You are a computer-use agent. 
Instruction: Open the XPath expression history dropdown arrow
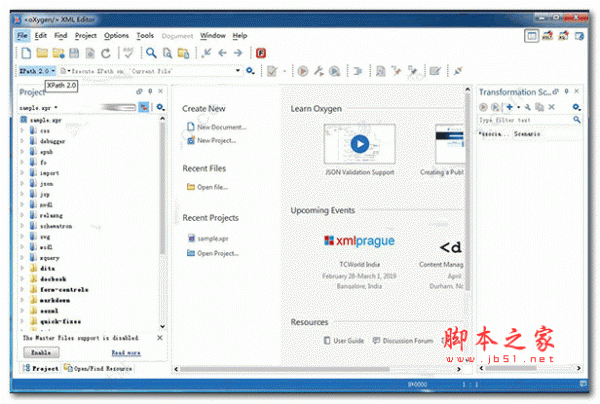pos(238,71)
